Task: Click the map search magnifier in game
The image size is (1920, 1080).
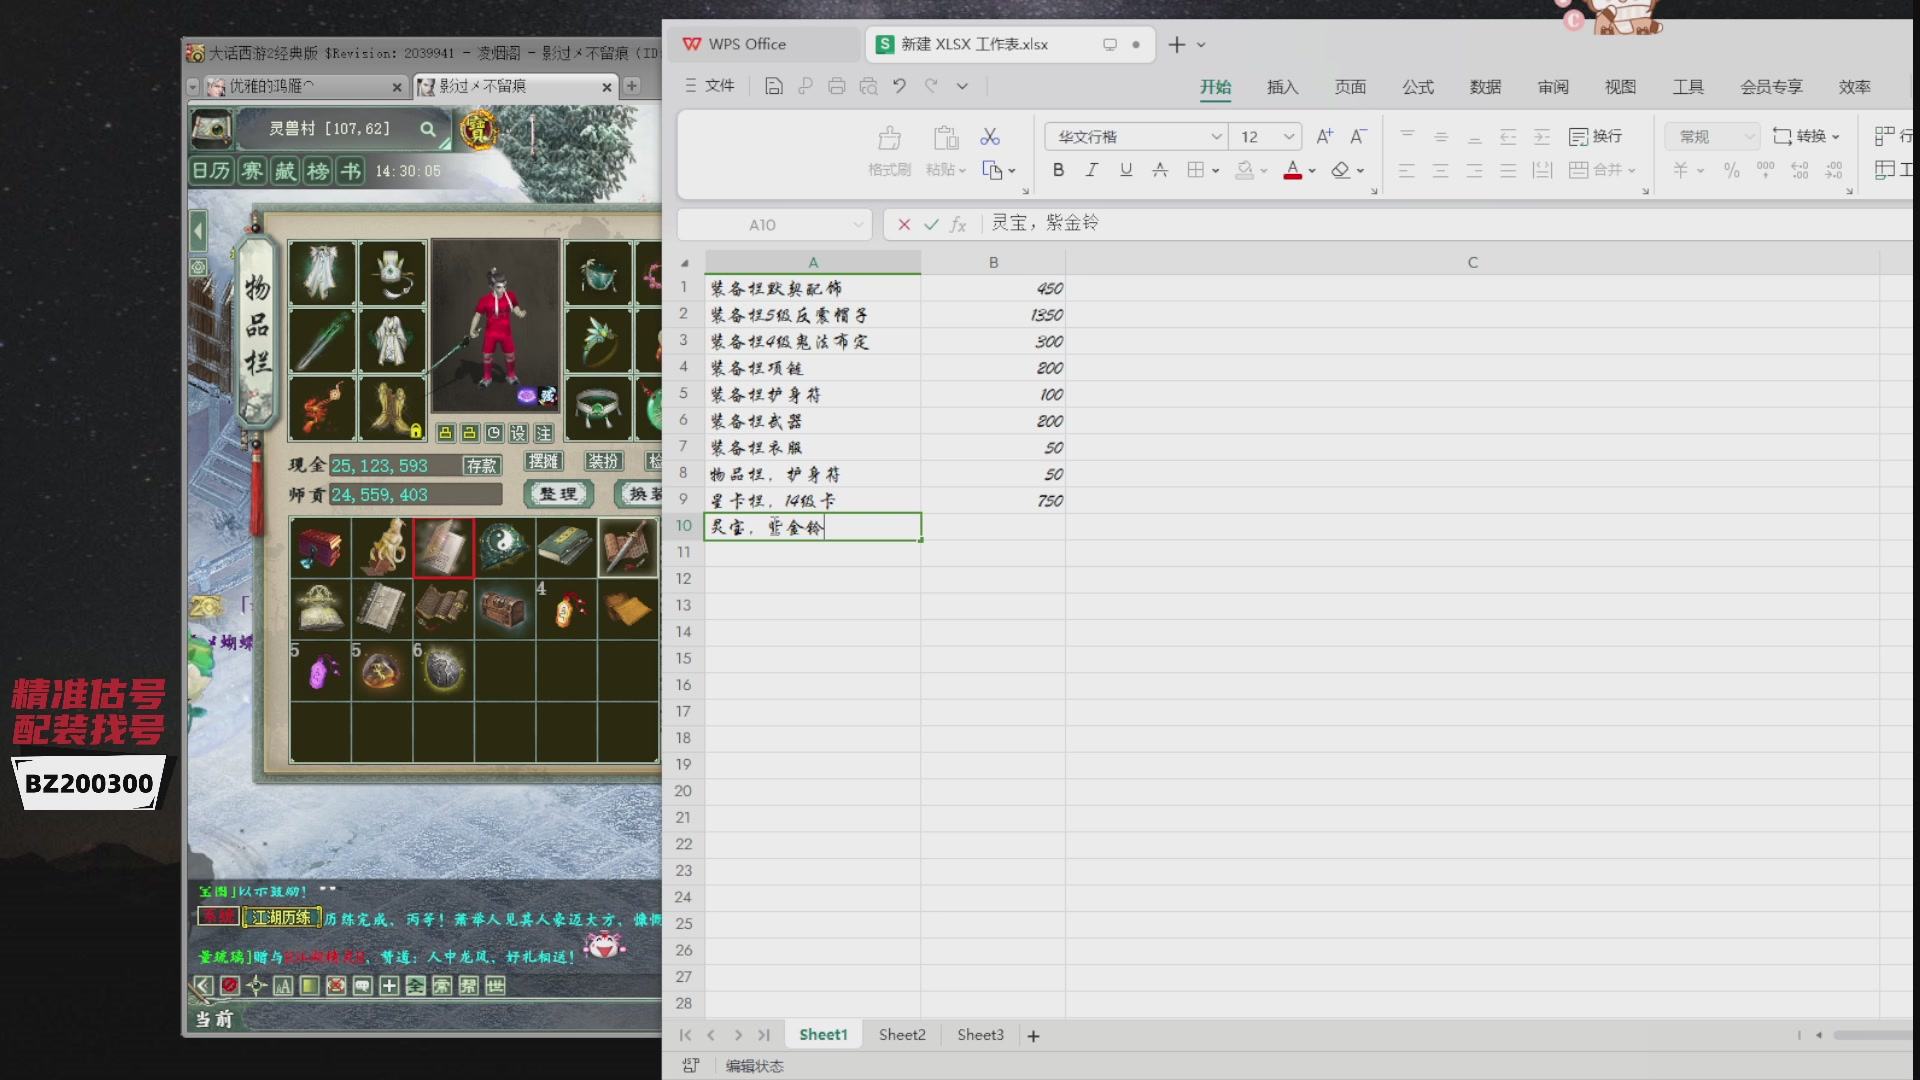Action: [428, 129]
